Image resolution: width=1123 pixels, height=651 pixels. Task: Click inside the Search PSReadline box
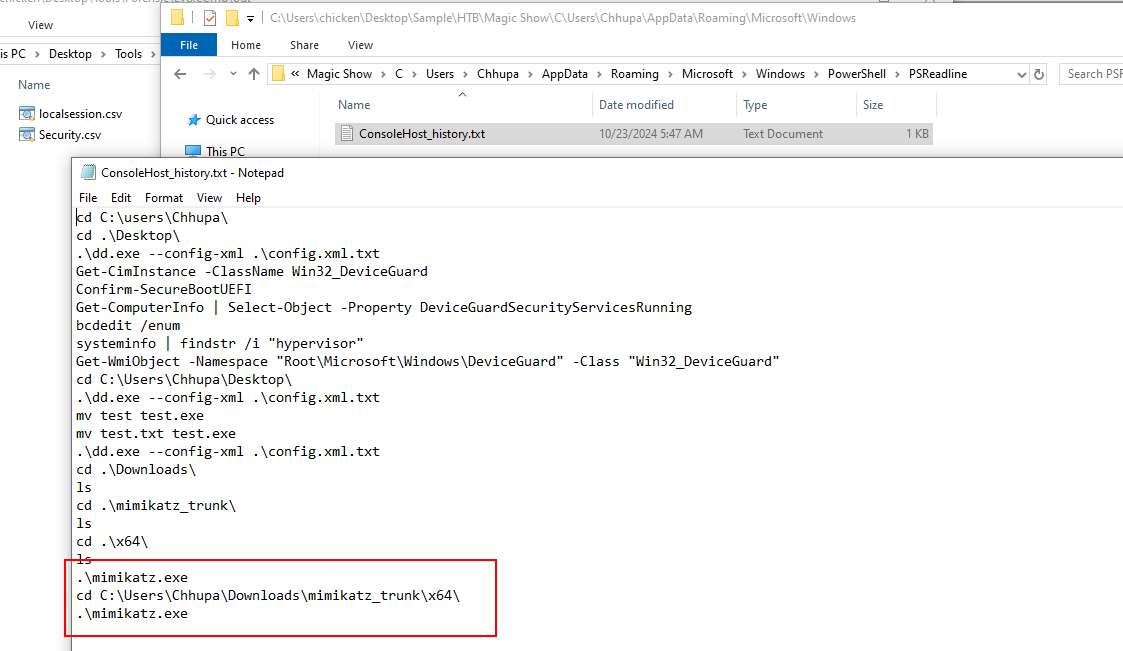(1092, 74)
